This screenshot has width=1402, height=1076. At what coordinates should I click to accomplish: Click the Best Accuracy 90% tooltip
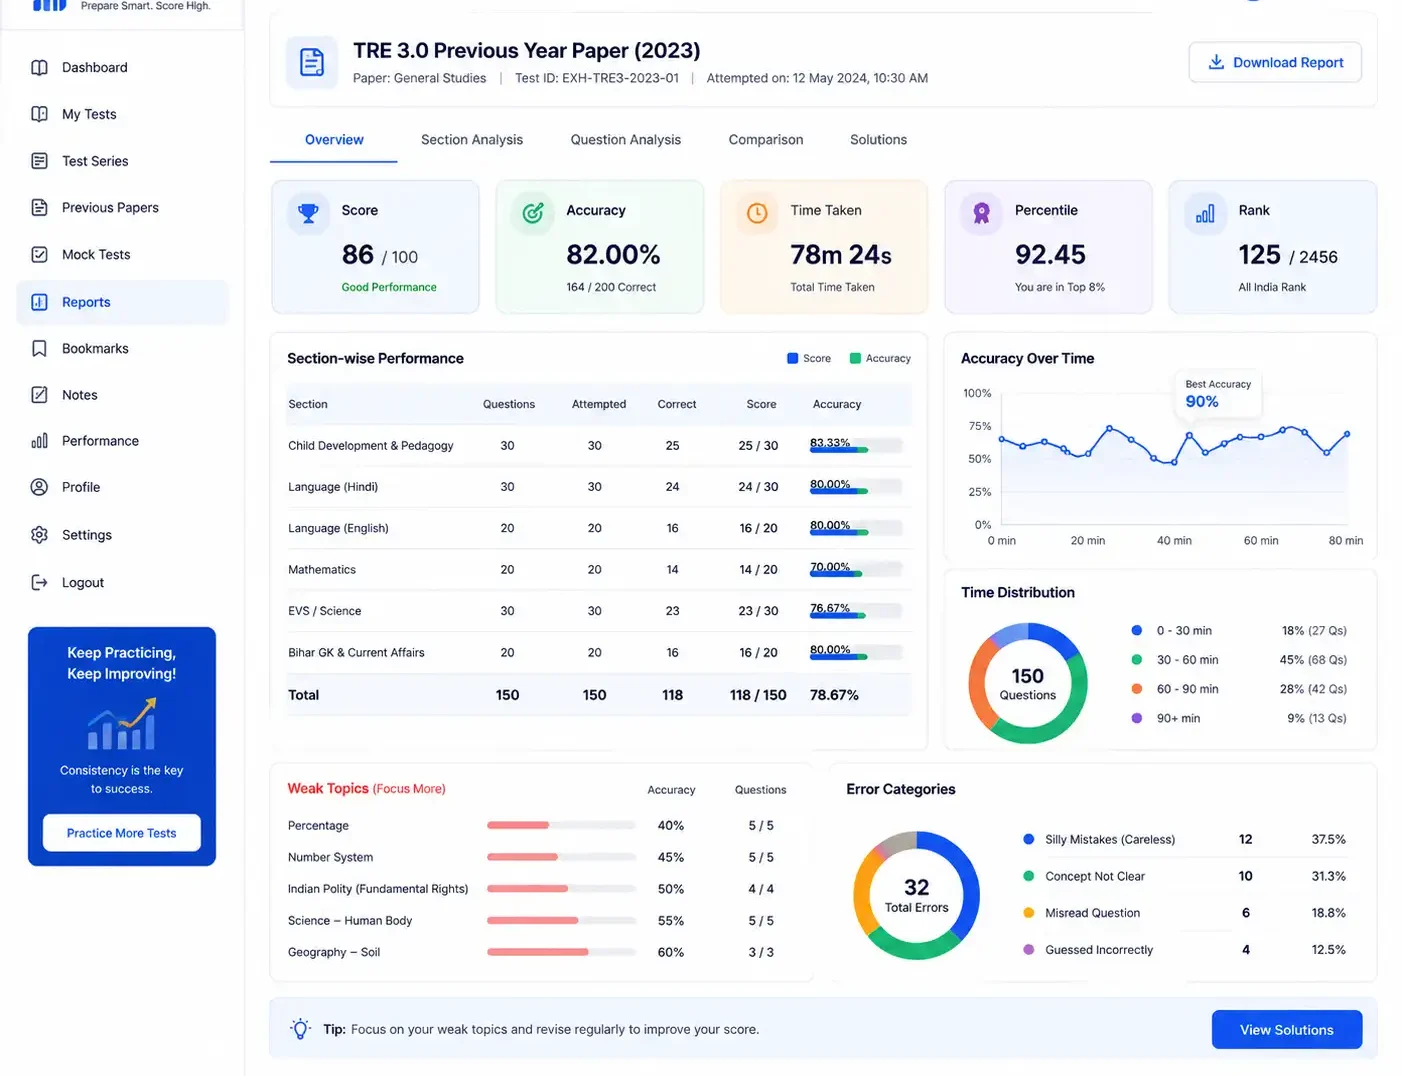pos(1218,394)
